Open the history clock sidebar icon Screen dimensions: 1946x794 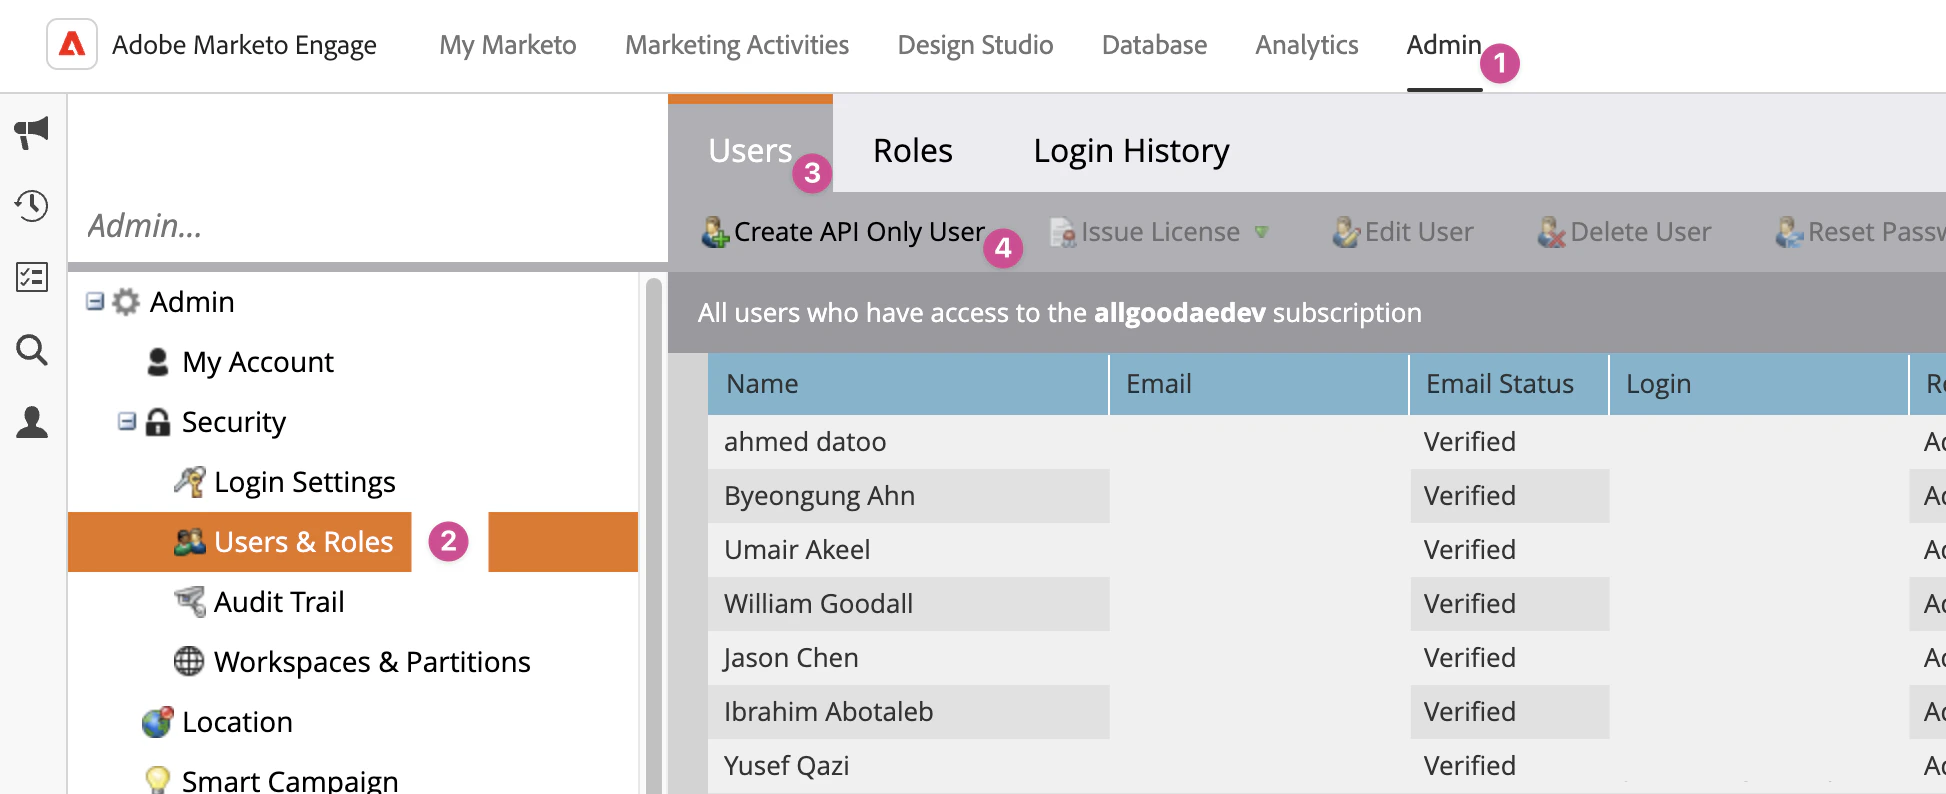tap(32, 206)
